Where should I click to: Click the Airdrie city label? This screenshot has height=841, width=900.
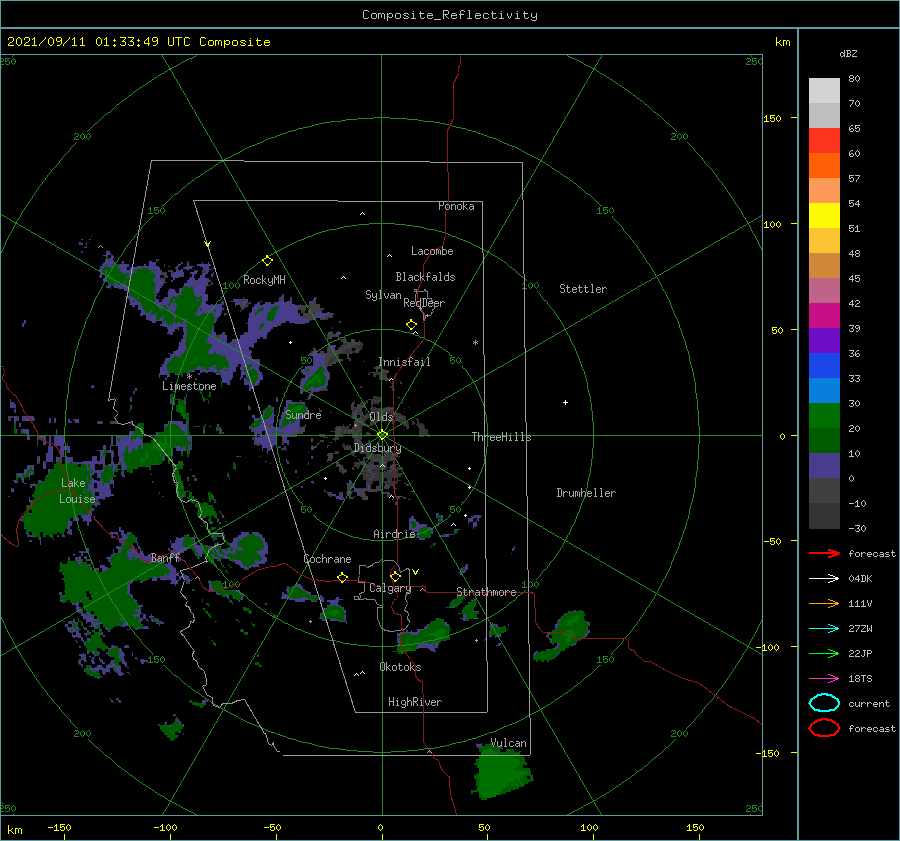[x=394, y=534]
